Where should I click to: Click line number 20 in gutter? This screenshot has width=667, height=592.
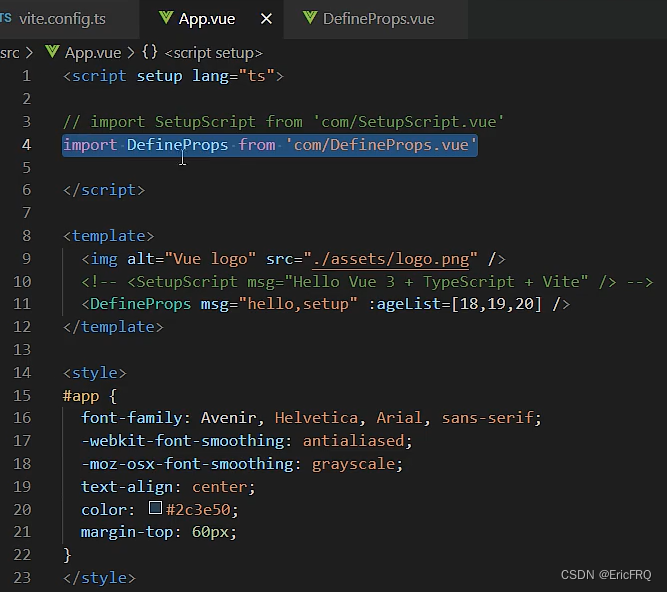(x=22, y=509)
